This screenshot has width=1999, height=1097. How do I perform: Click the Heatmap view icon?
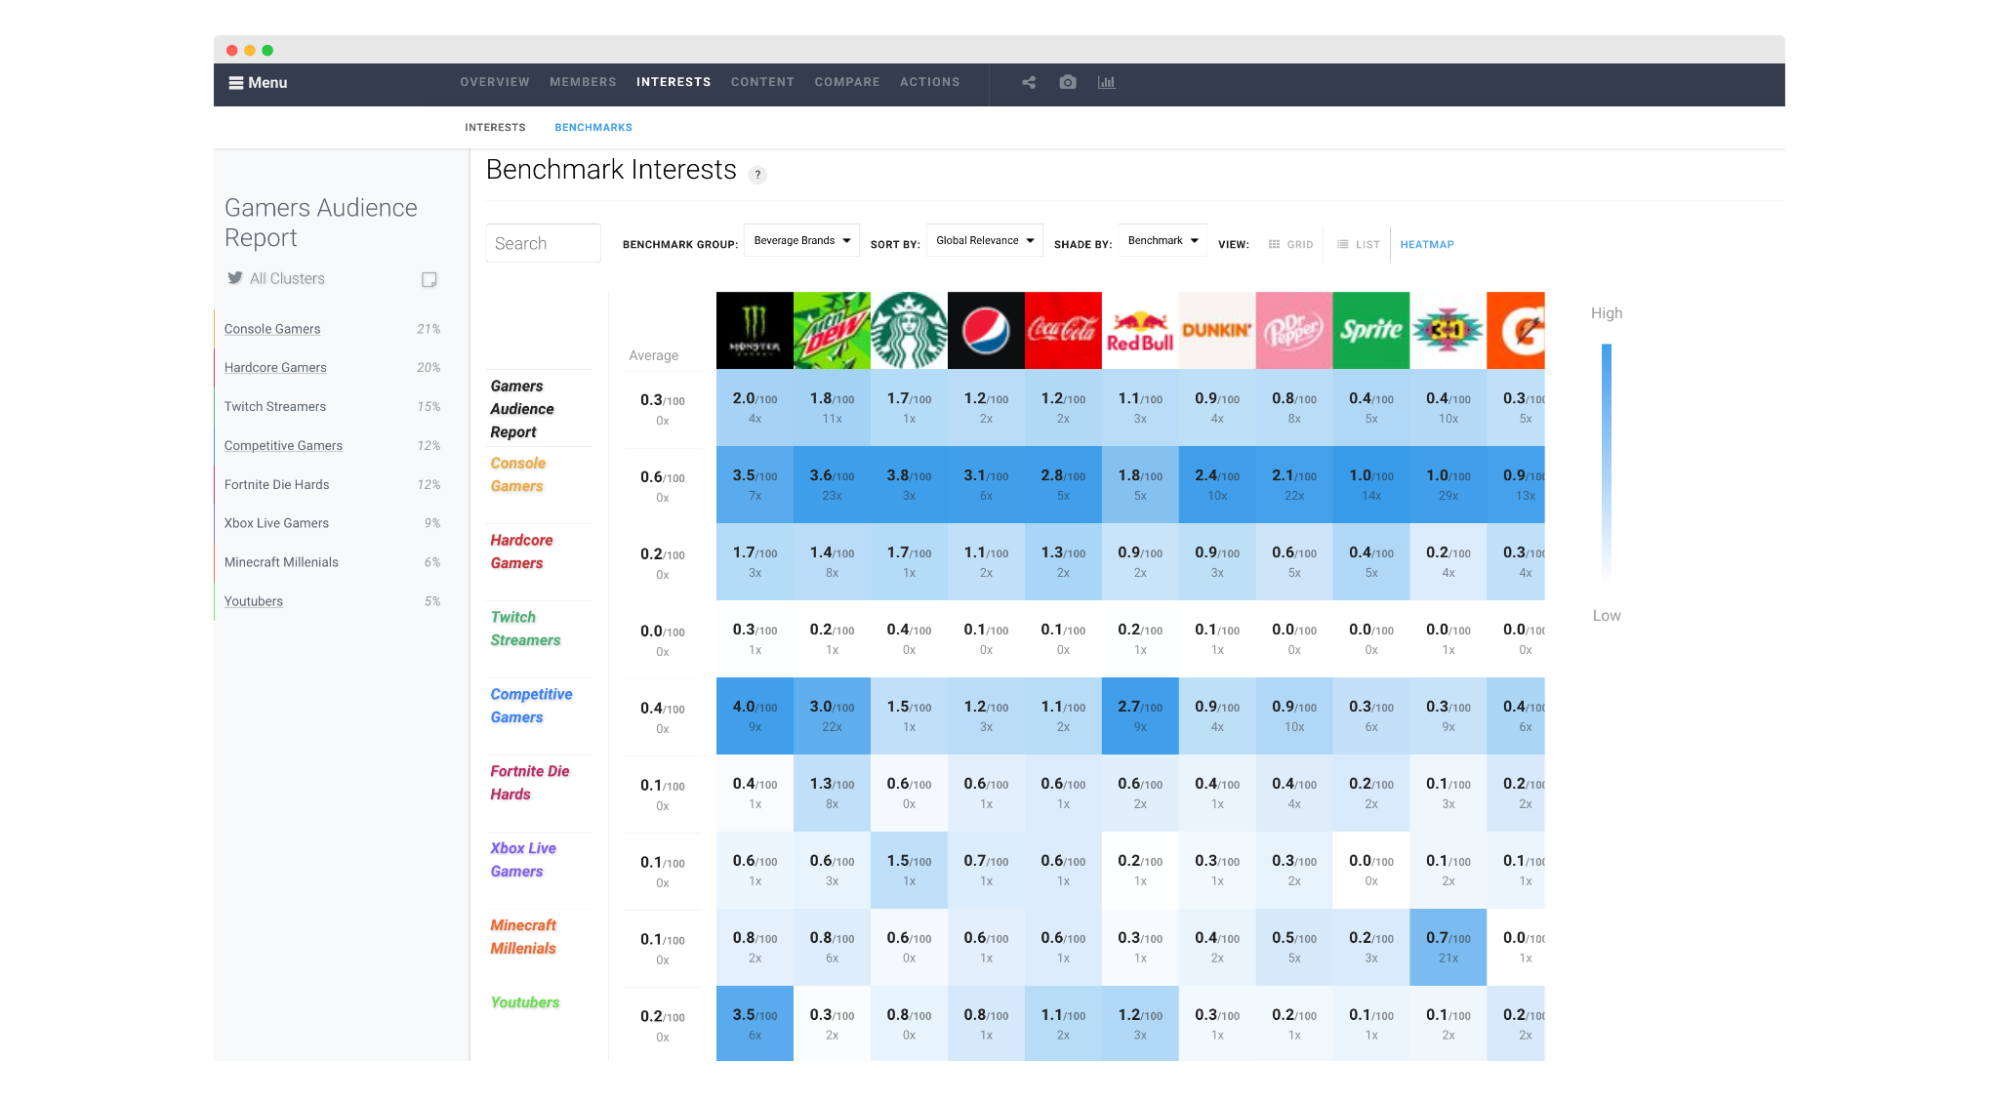pyautogui.click(x=1428, y=245)
